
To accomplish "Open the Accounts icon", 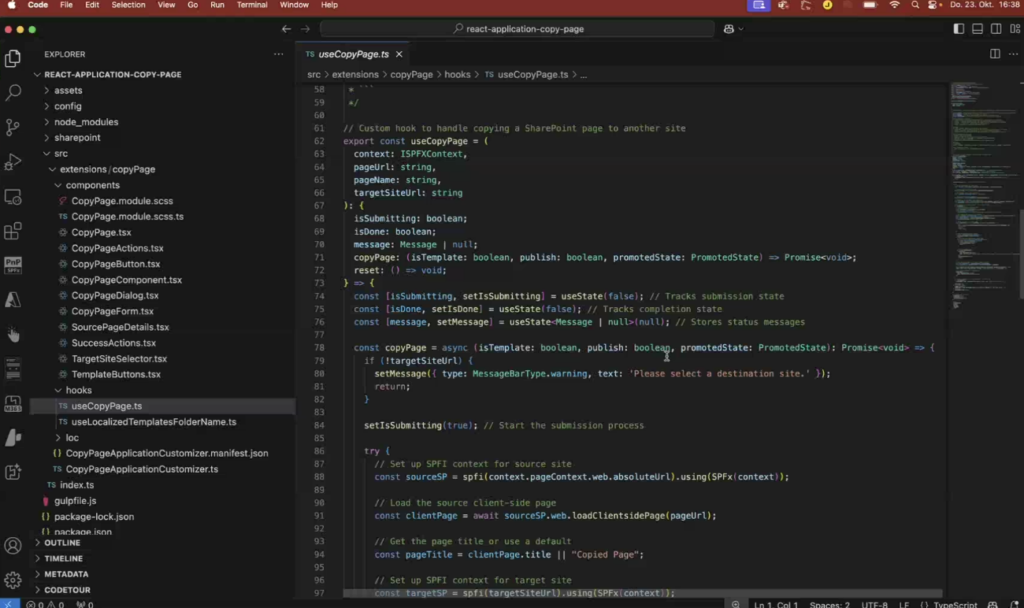I will pos(13,546).
